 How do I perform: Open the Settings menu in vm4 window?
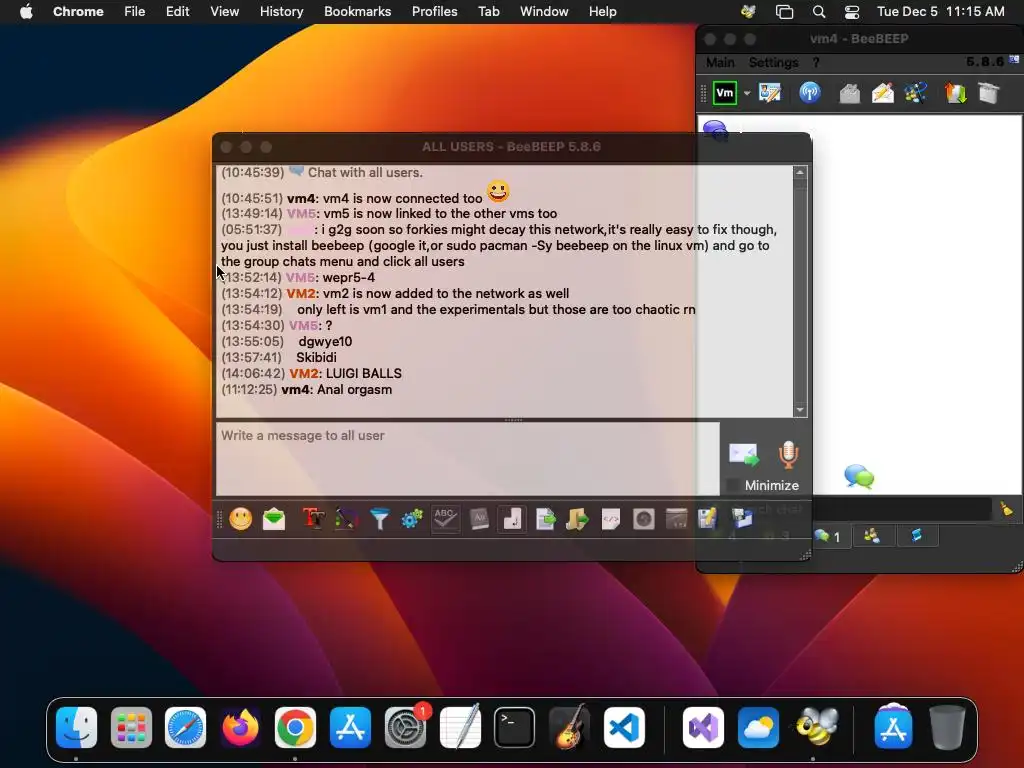(x=773, y=63)
